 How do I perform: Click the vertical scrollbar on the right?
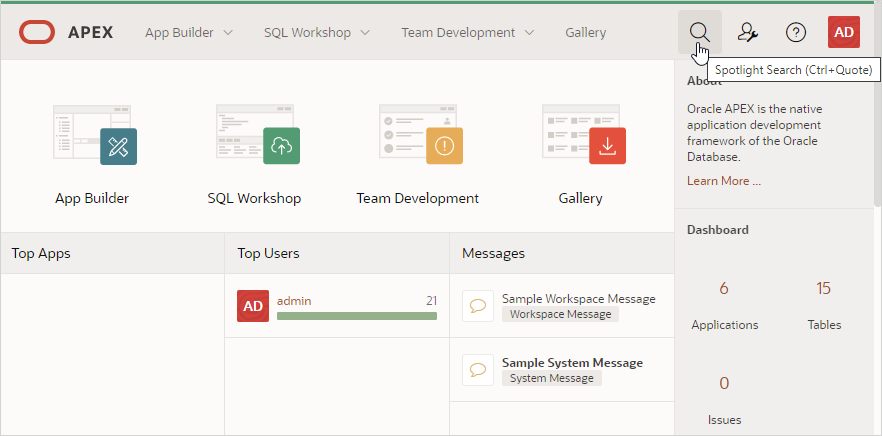click(878, 132)
